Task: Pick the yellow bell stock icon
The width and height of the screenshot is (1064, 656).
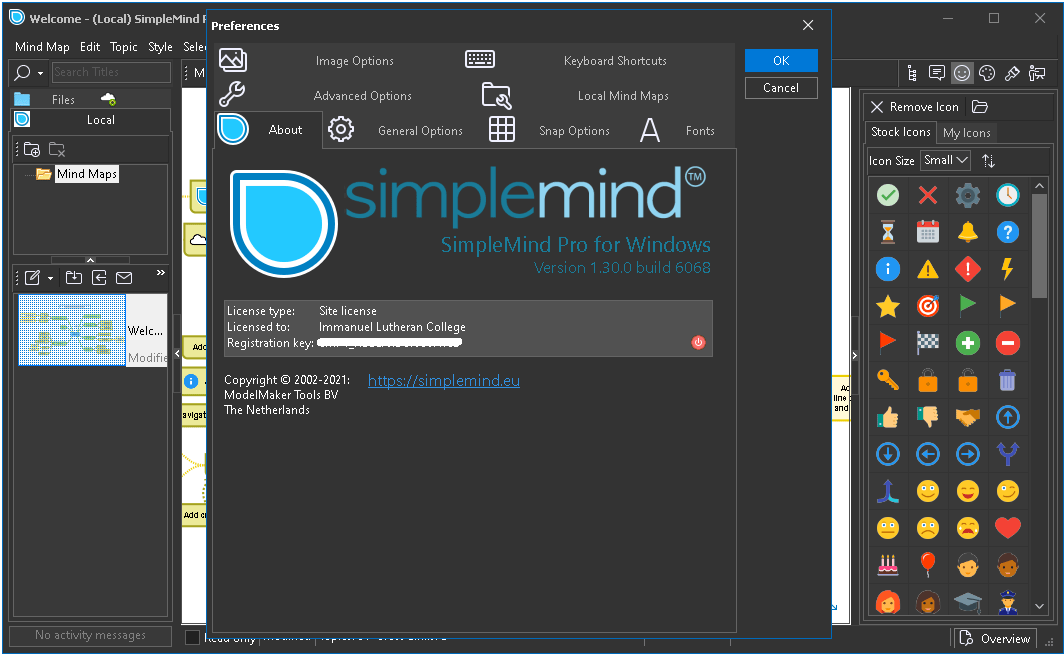Action: (968, 232)
